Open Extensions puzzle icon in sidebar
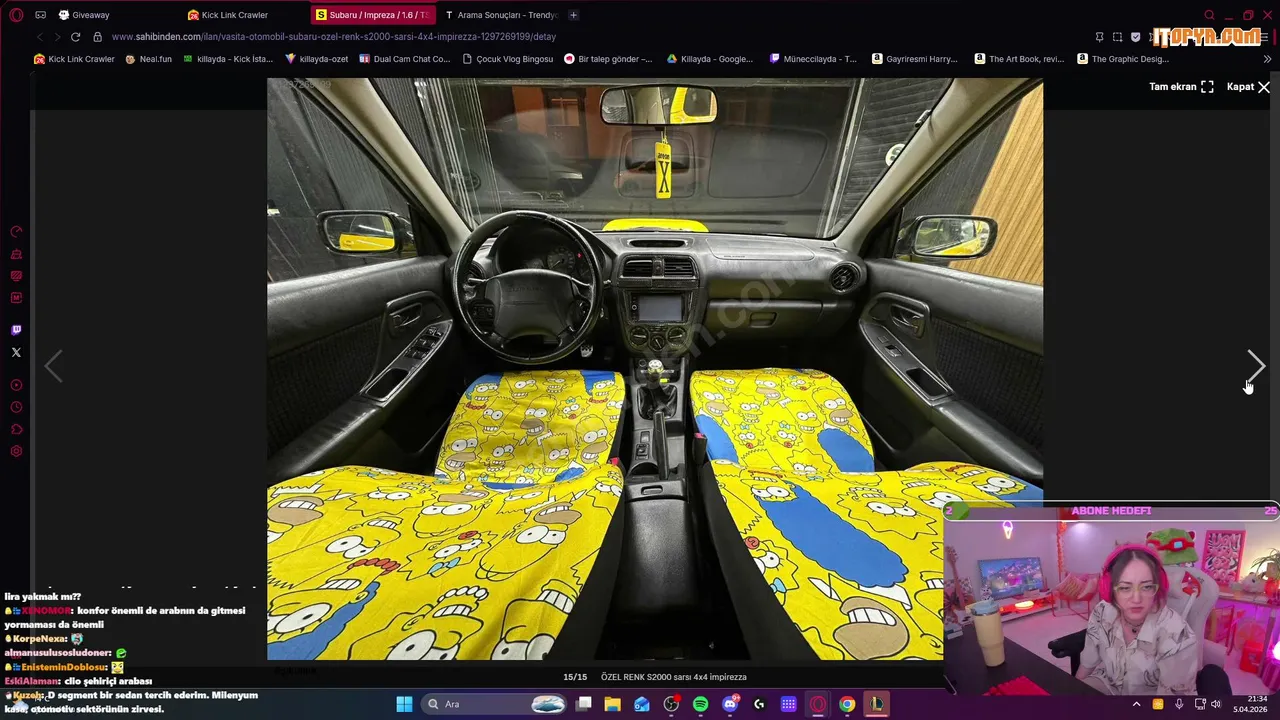Viewport: 1280px width, 720px height. coord(16,429)
